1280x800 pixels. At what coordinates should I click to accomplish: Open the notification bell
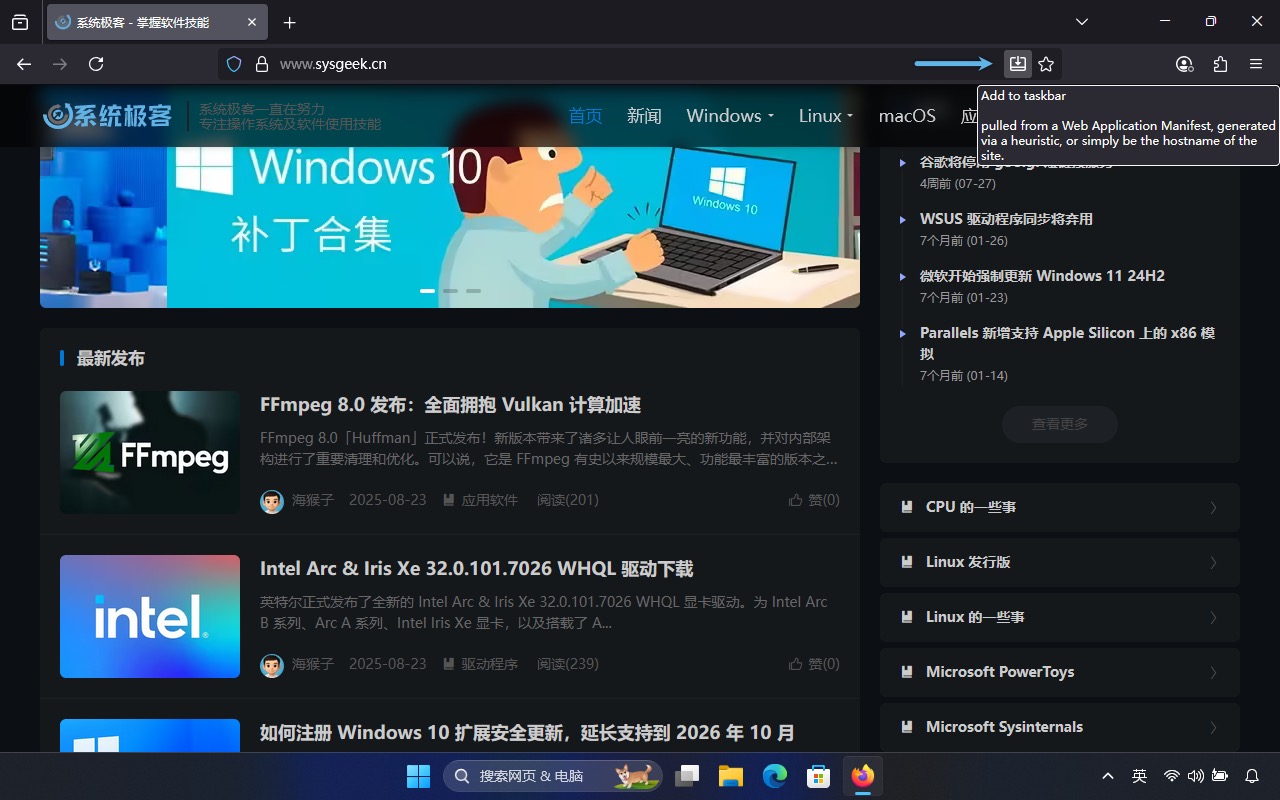pos(1252,776)
